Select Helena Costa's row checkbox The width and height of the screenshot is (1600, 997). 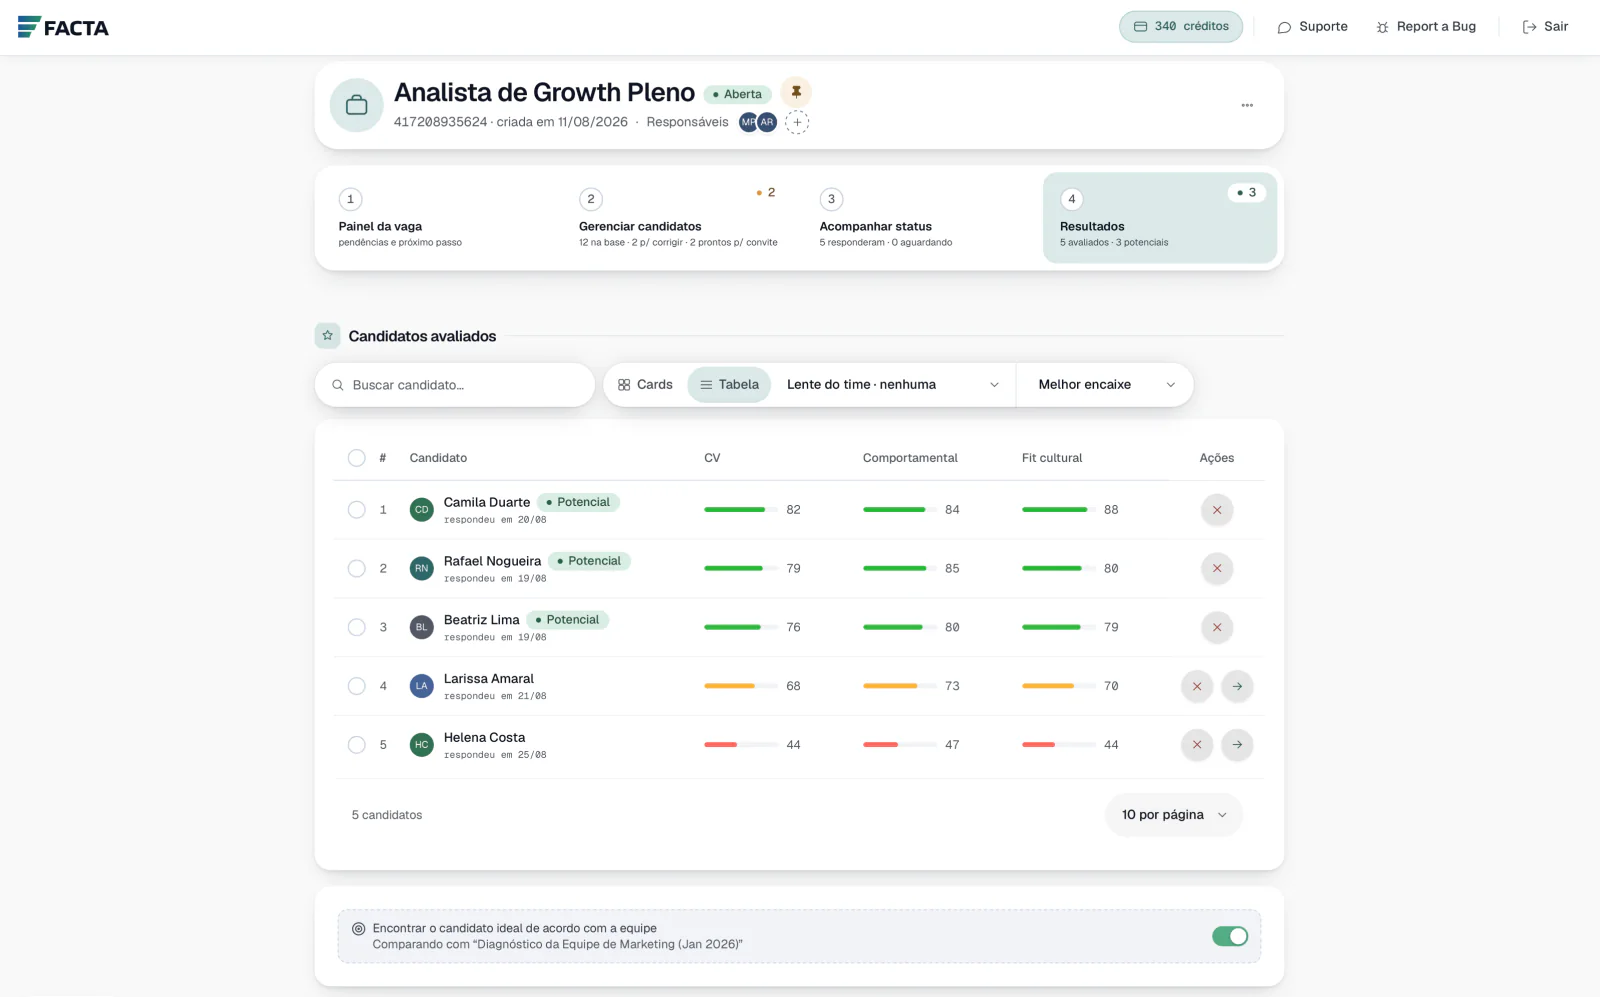pos(356,745)
